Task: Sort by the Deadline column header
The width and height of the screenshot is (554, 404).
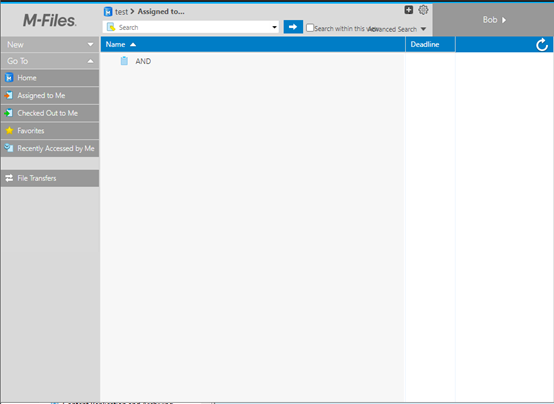Action: 430,45
